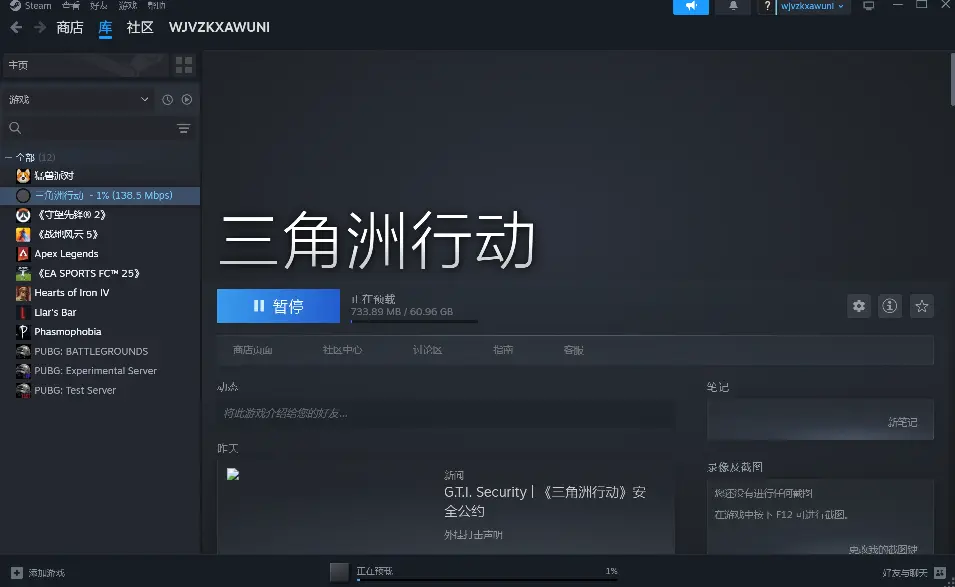Pause the download with the blue button
Screen dimensions: 955x587
point(278,306)
